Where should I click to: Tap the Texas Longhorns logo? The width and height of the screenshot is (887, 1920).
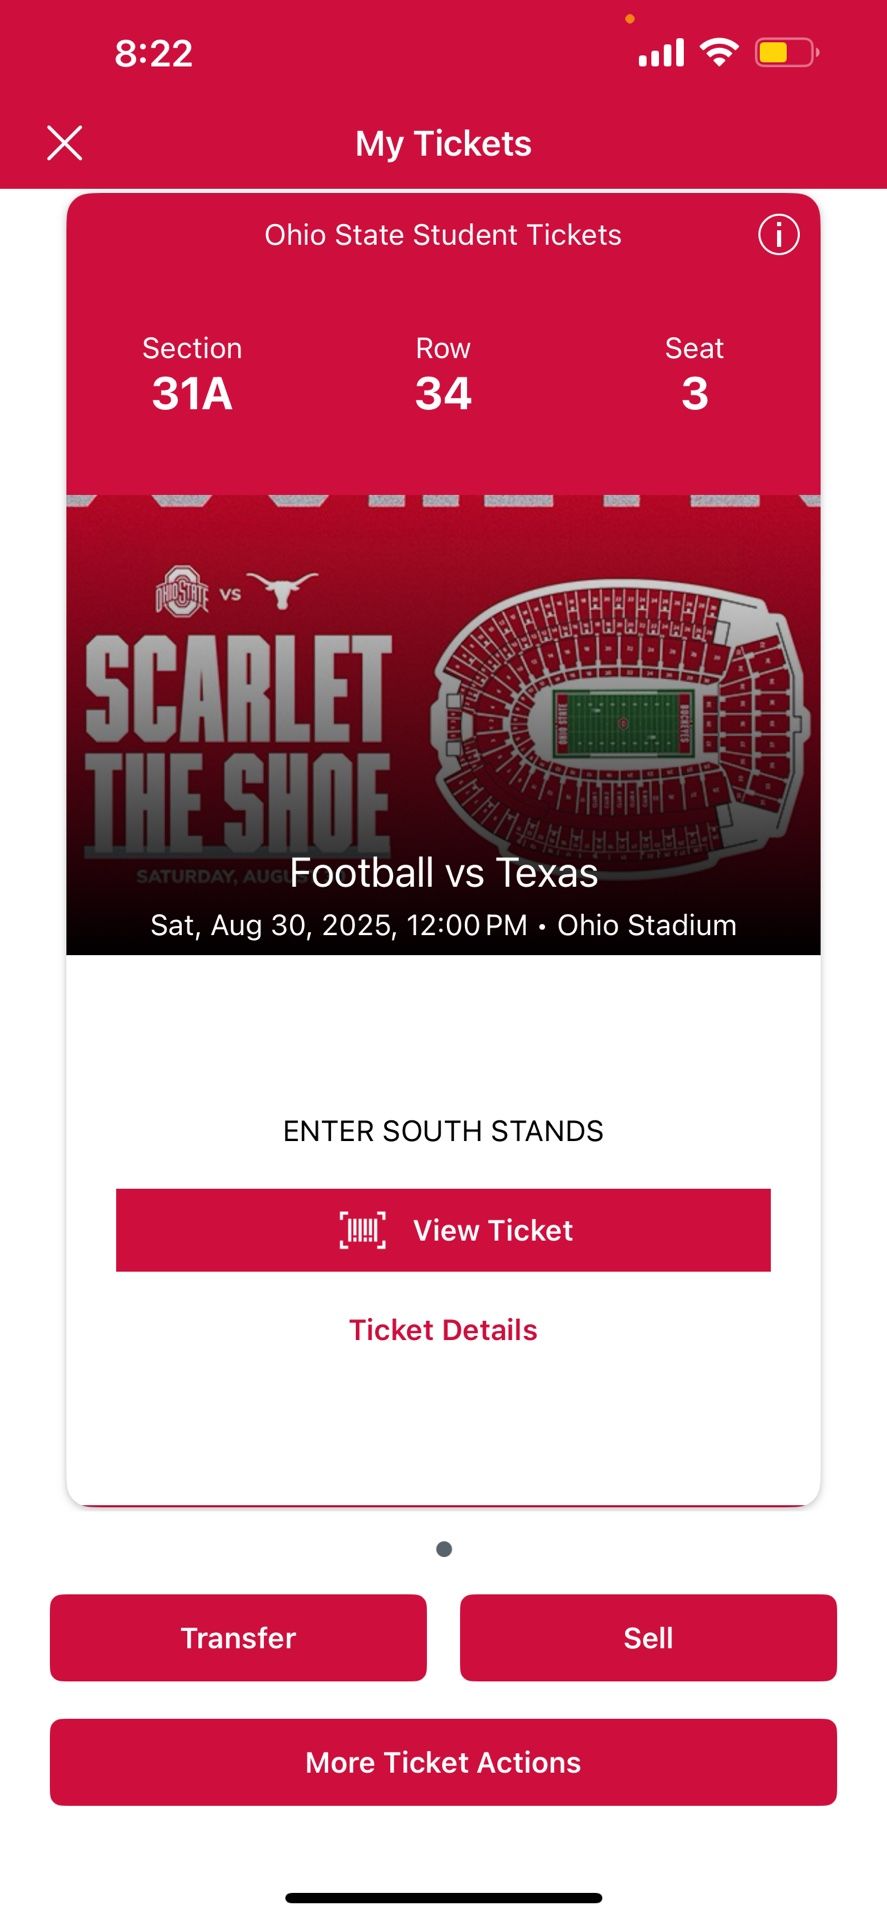pyautogui.click(x=283, y=590)
